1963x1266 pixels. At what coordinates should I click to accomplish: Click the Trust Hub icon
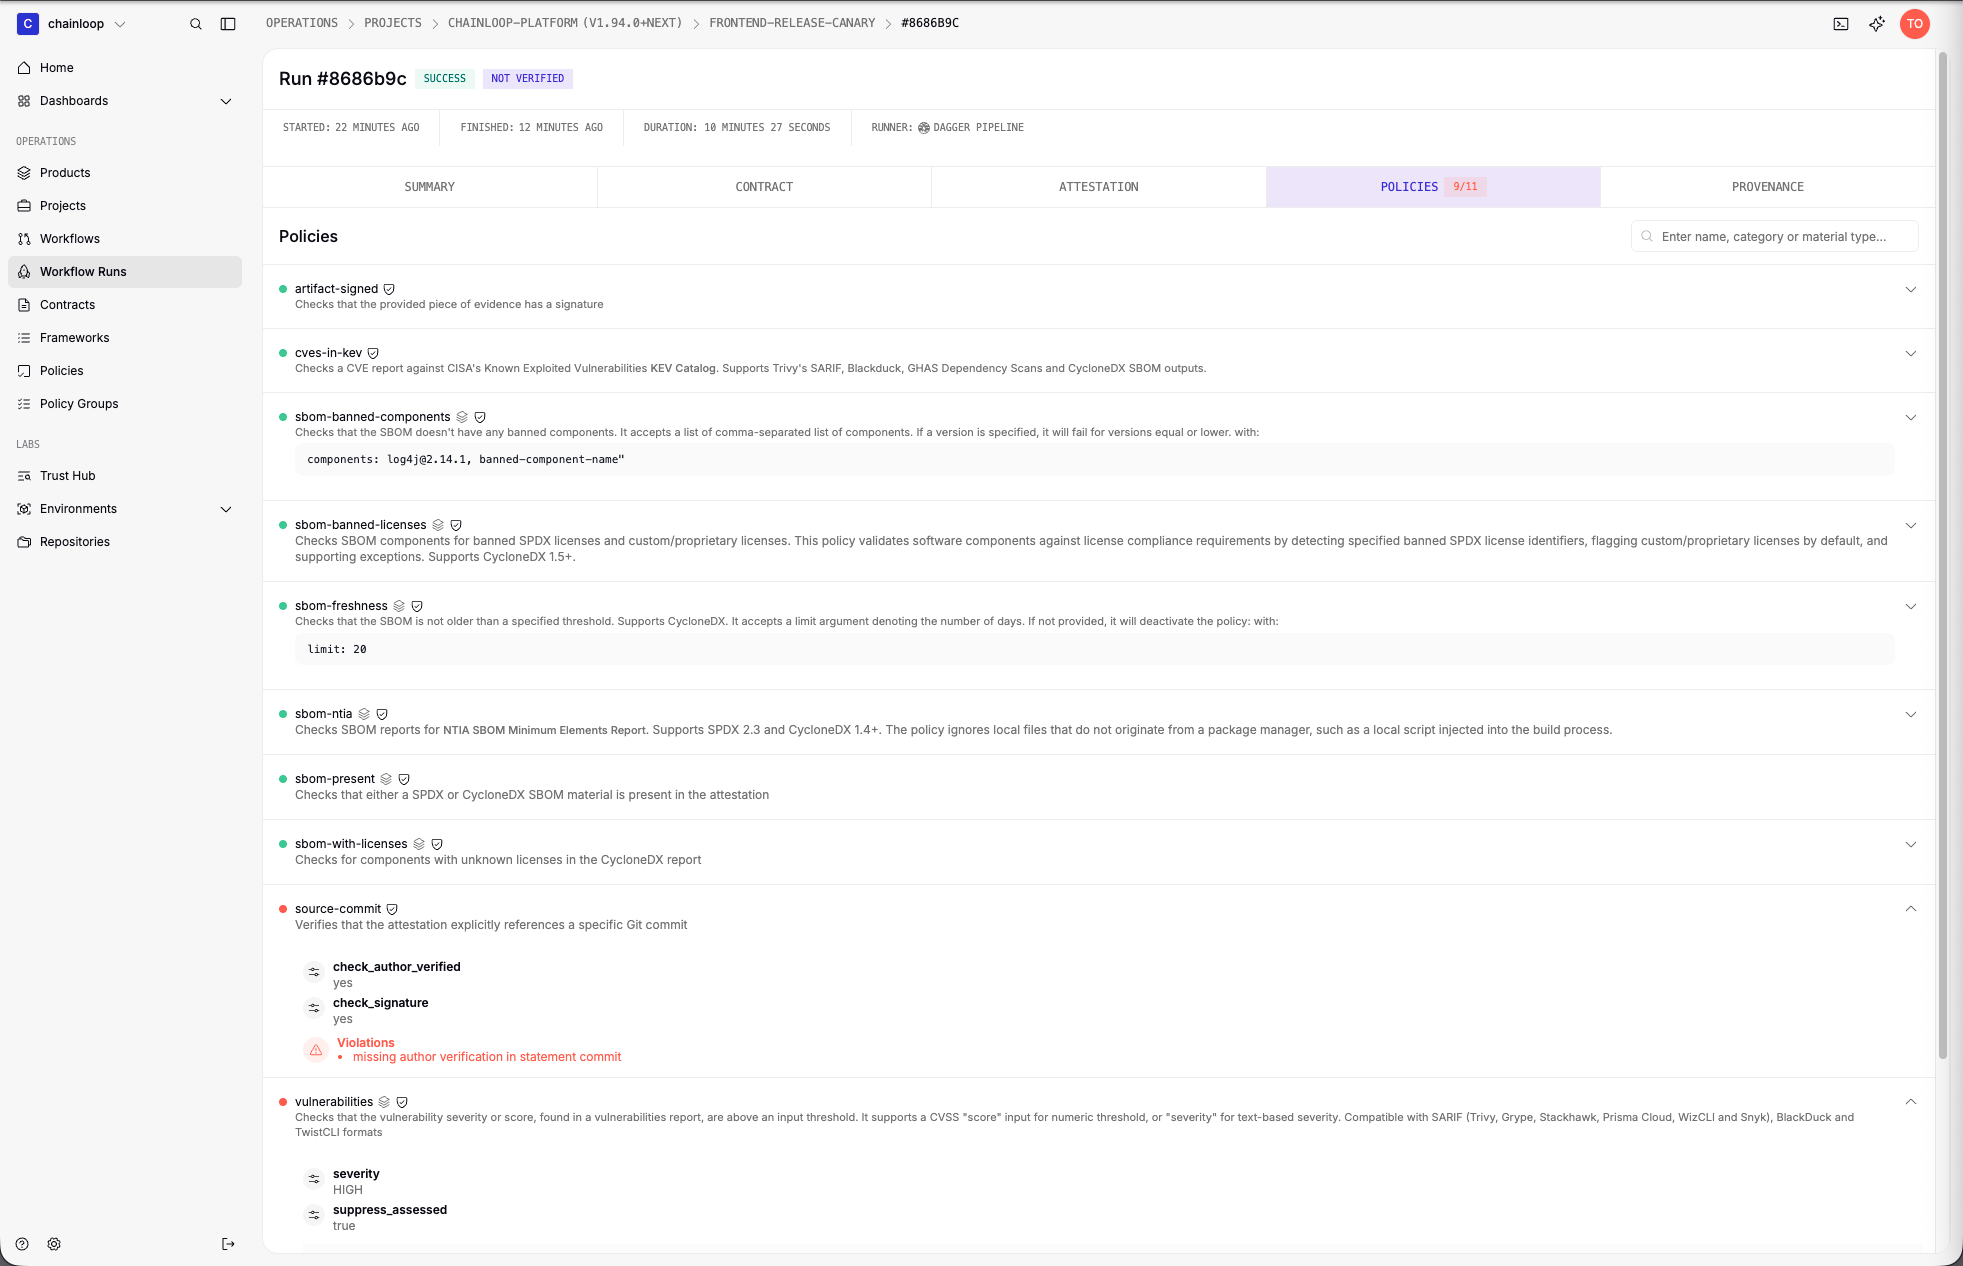point(24,476)
